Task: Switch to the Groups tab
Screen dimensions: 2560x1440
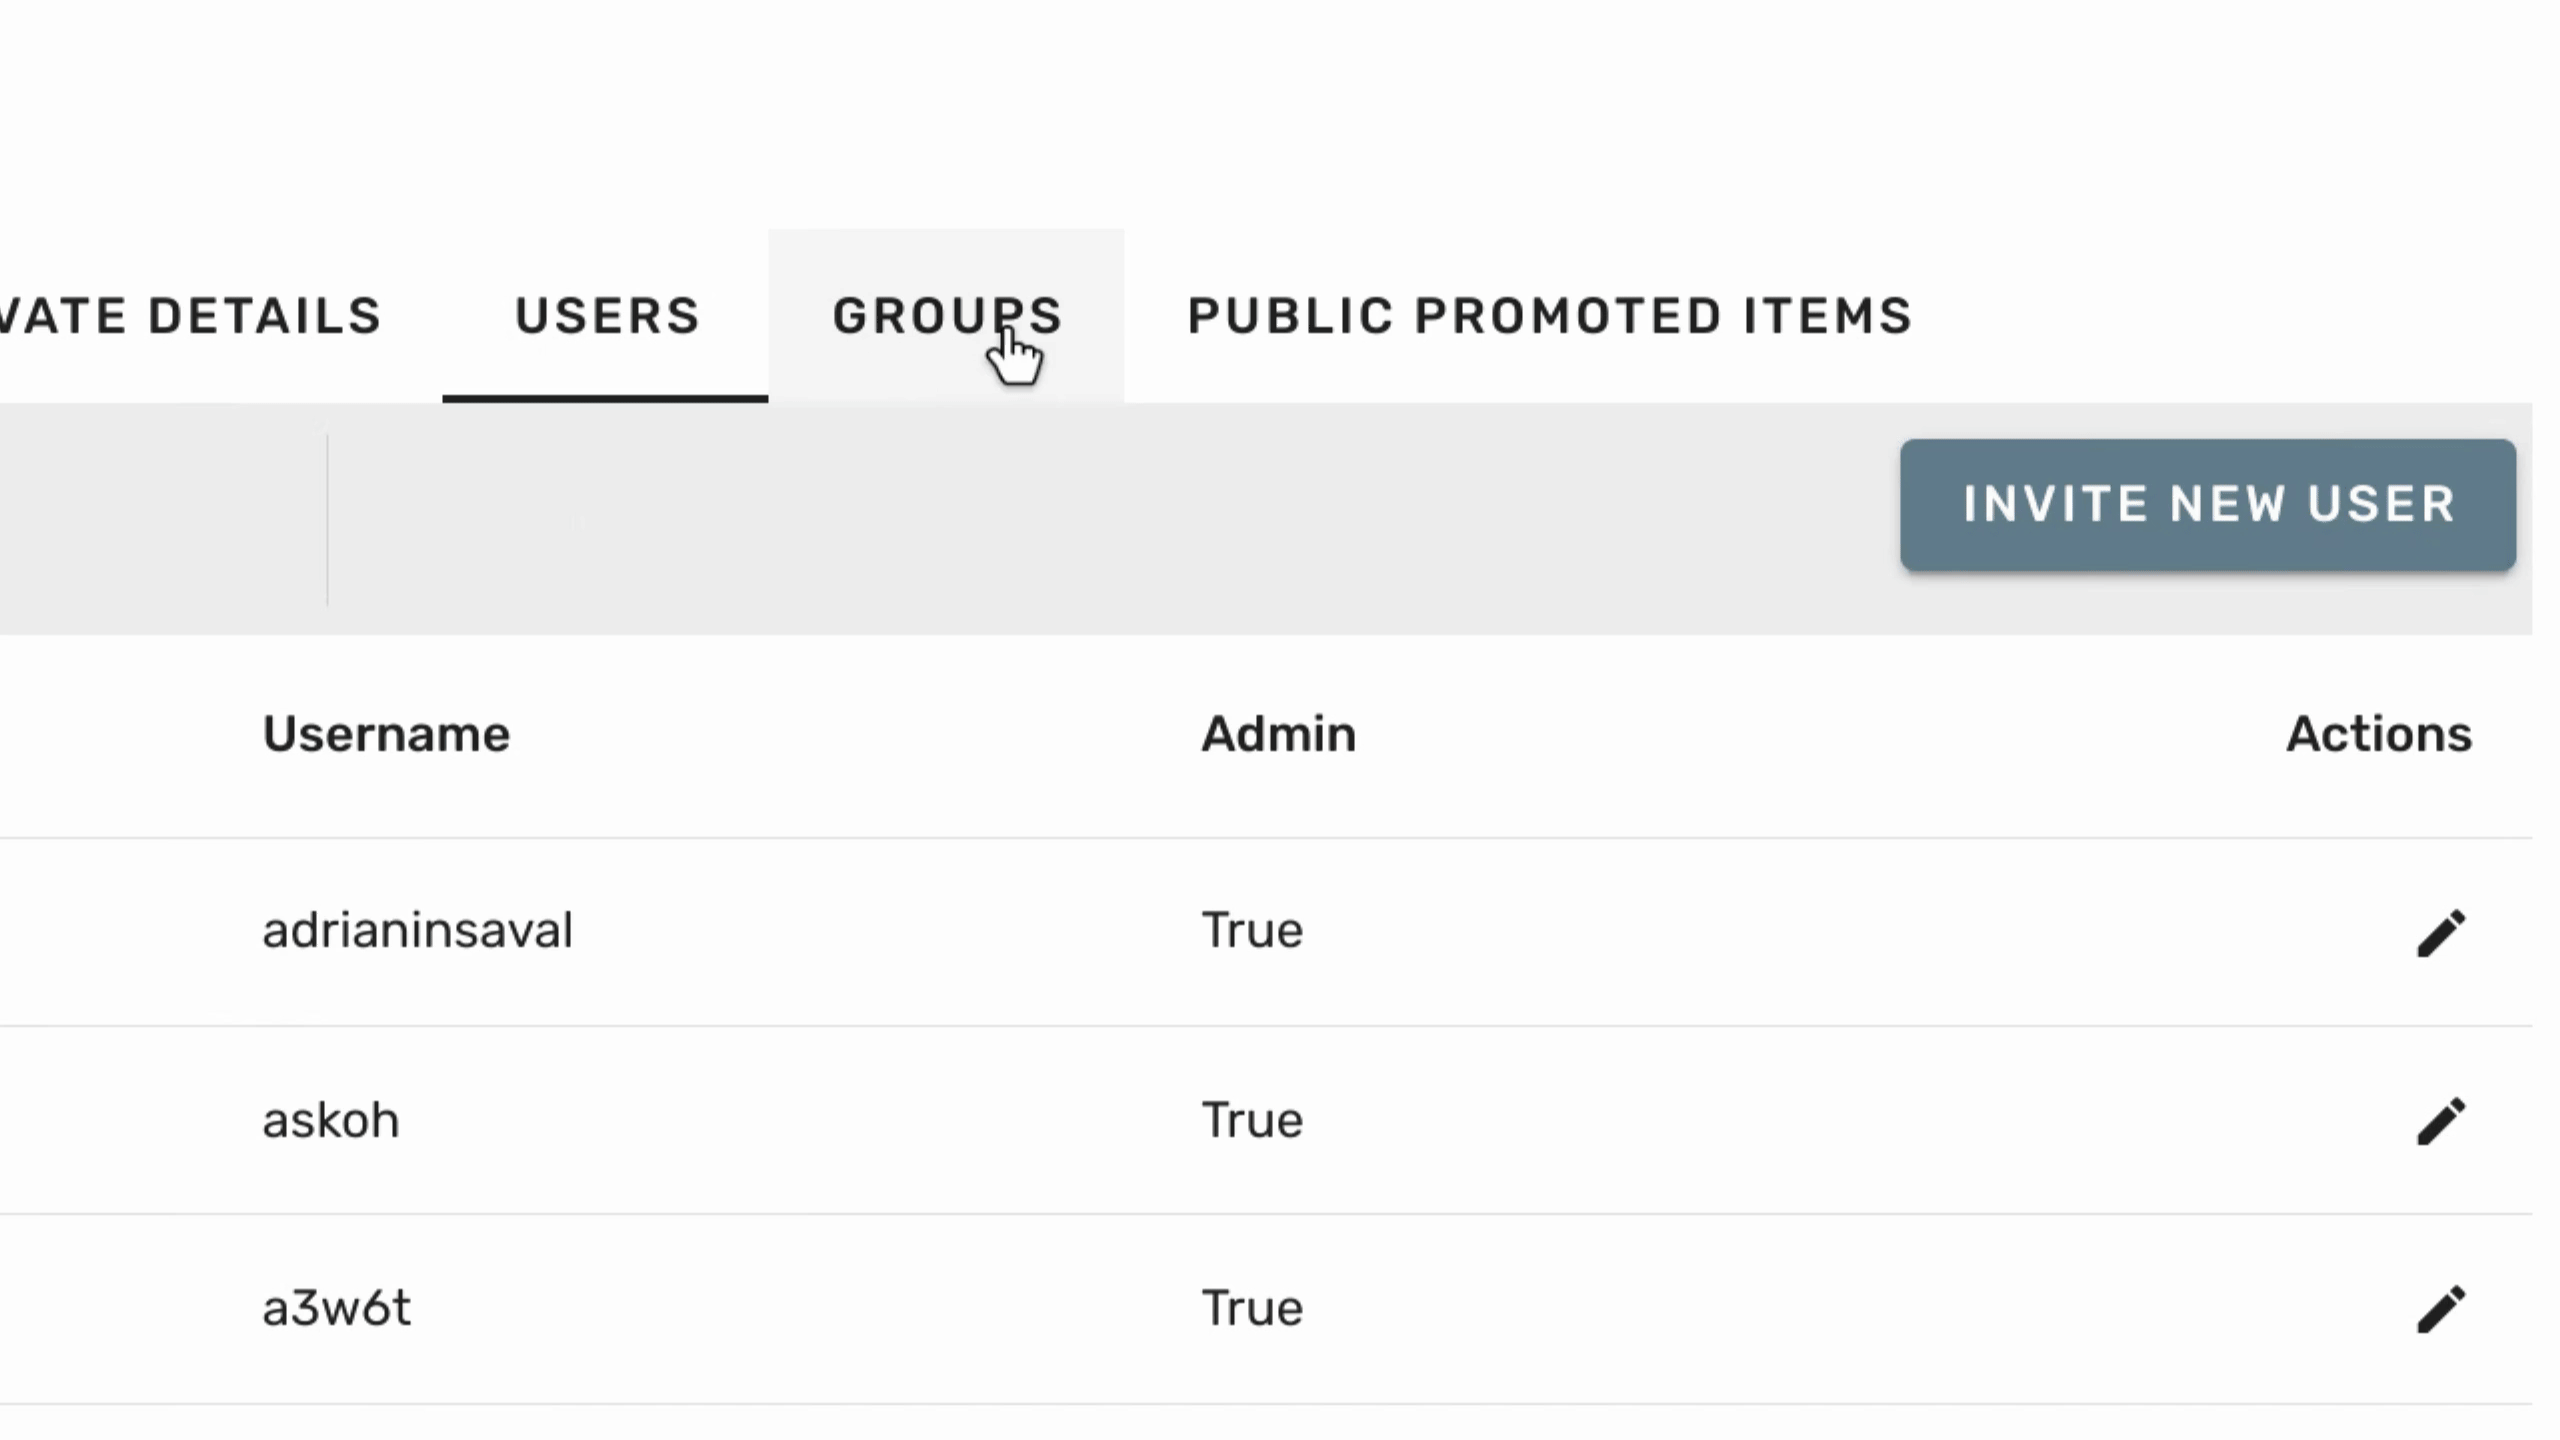Action: click(x=946, y=316)
